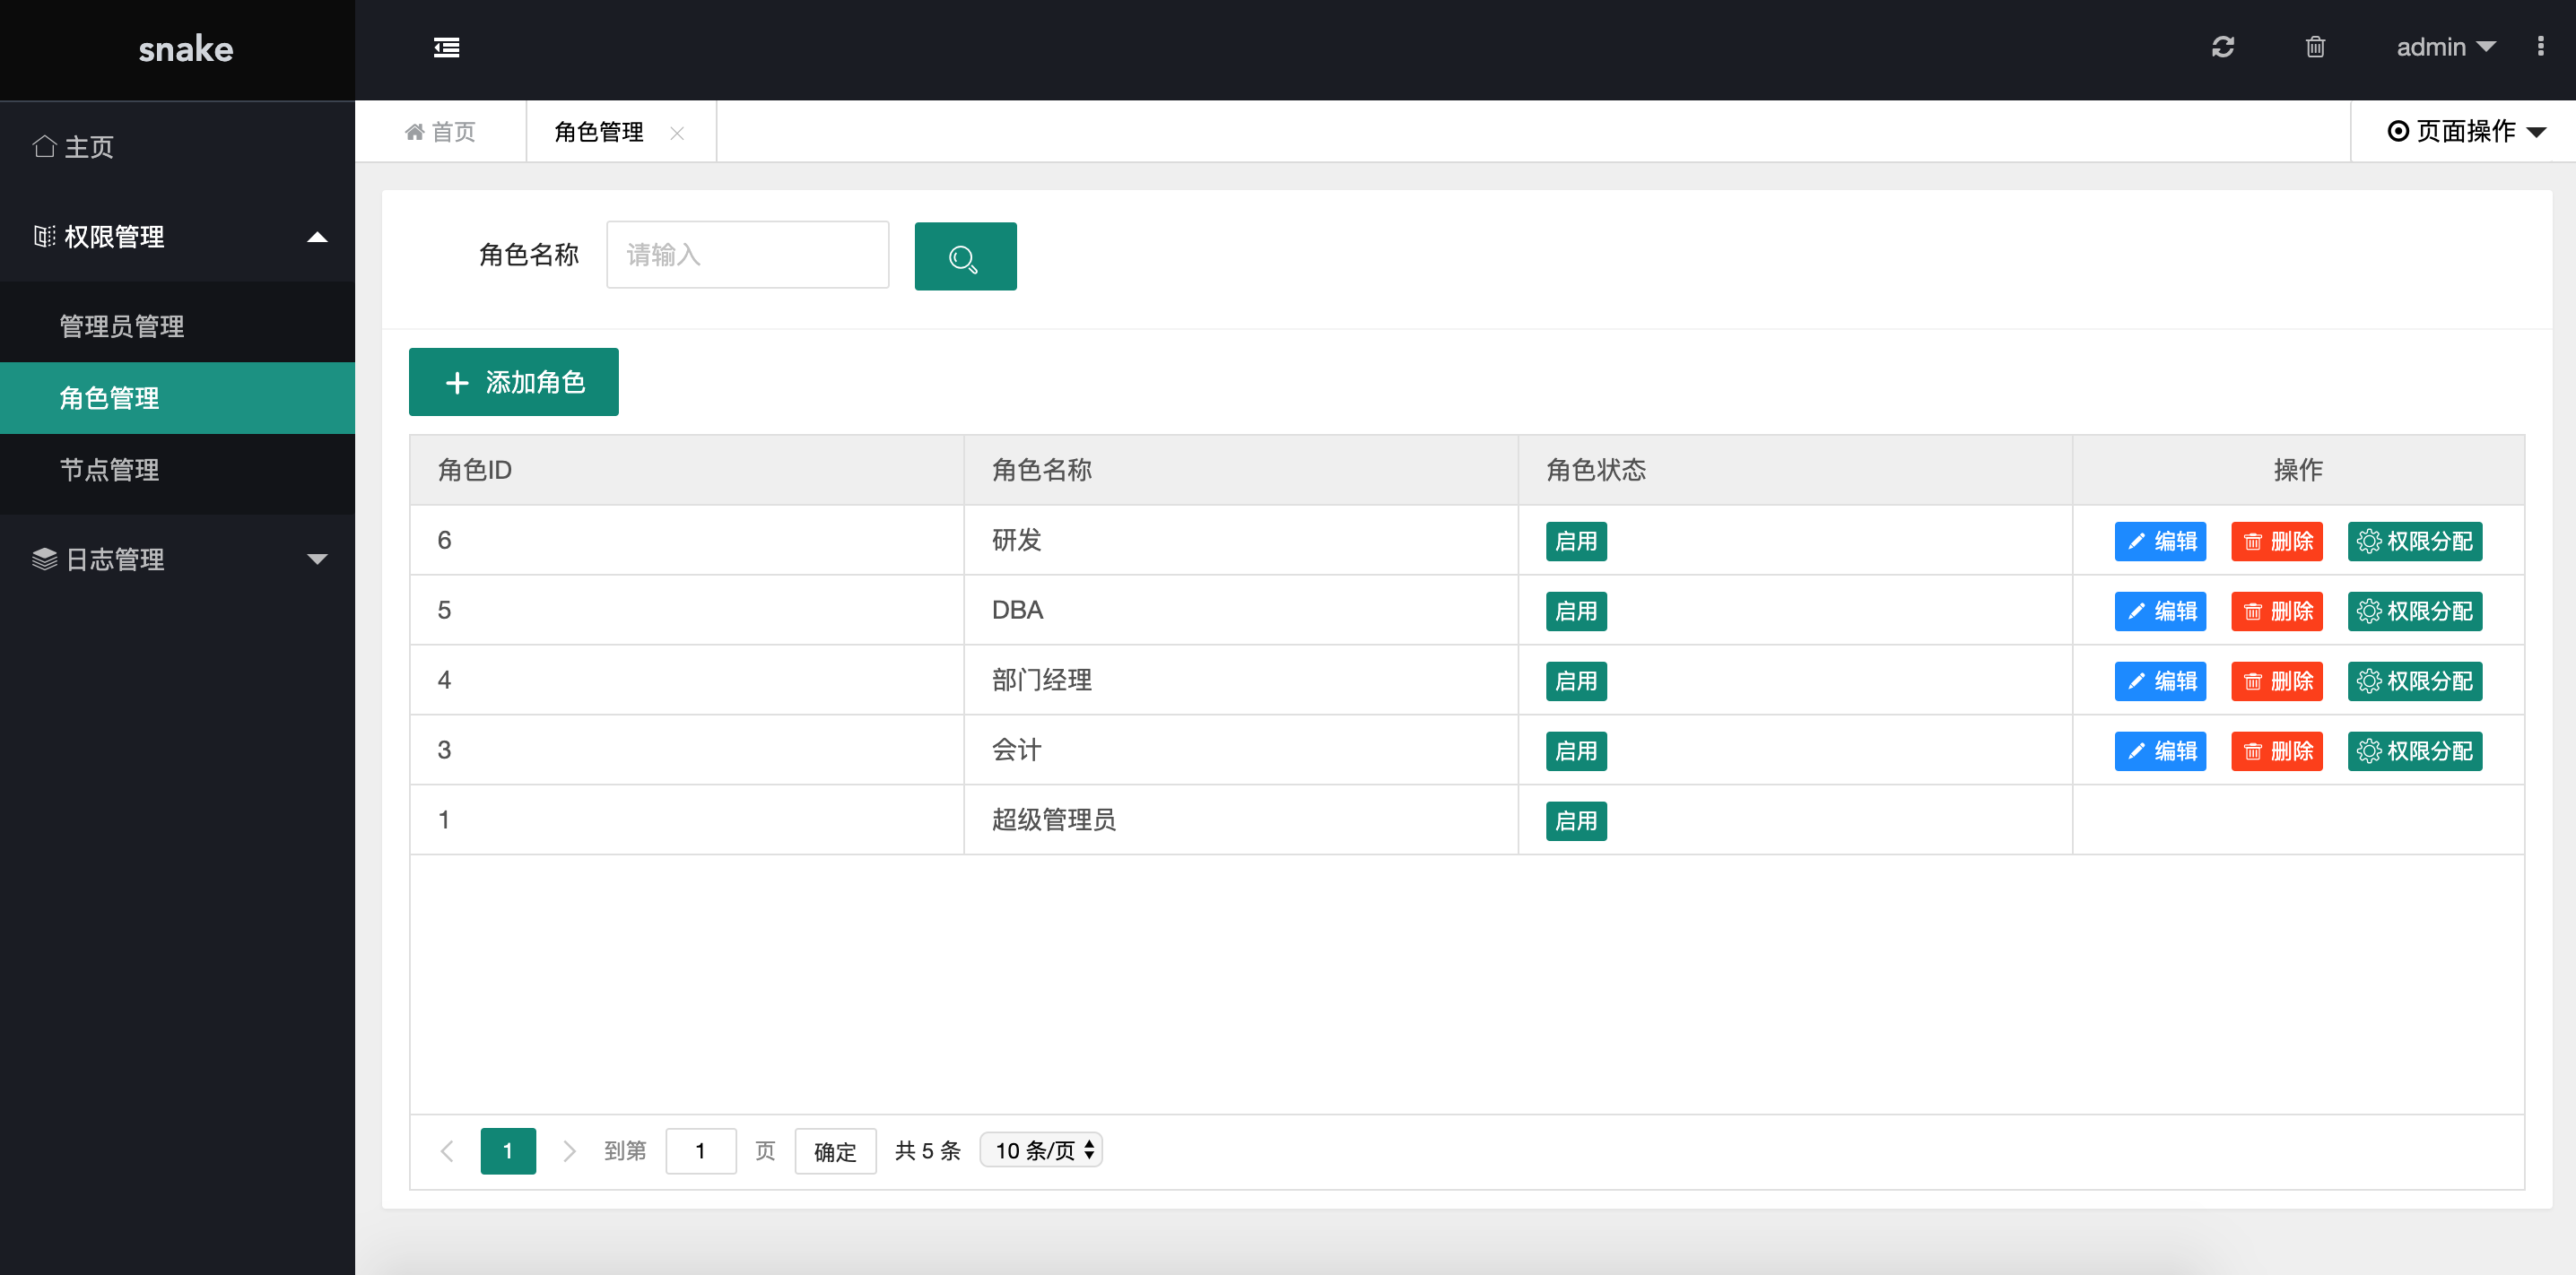Open the admin user dropdown
This screenshot has height=1275, width=2576.
[2445, 48]
